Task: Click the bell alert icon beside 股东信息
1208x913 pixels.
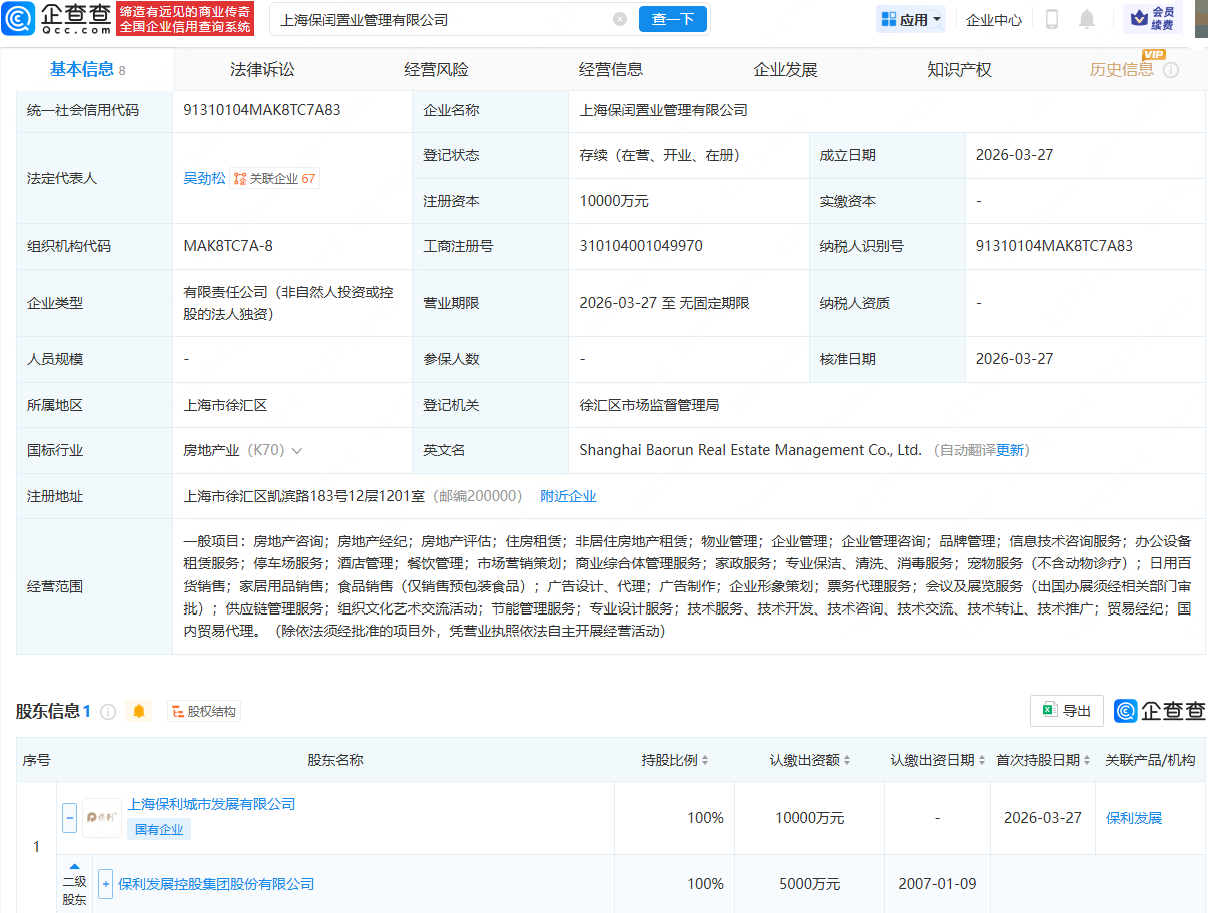Action: pos(140,711)
